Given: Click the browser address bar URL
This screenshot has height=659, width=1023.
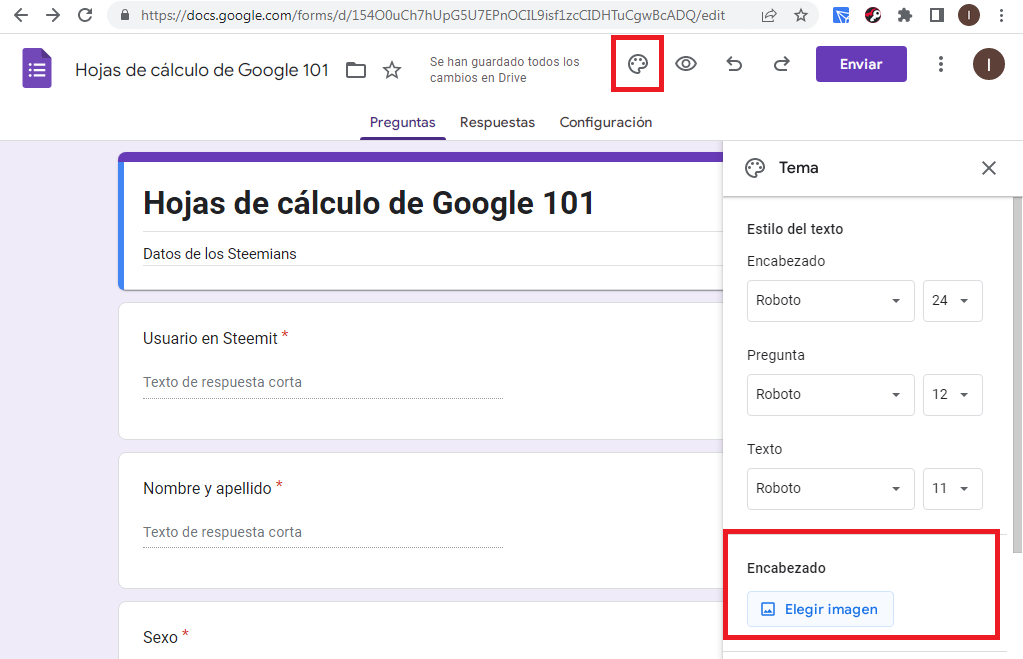Looking at the screenshot, I should 433,15.
